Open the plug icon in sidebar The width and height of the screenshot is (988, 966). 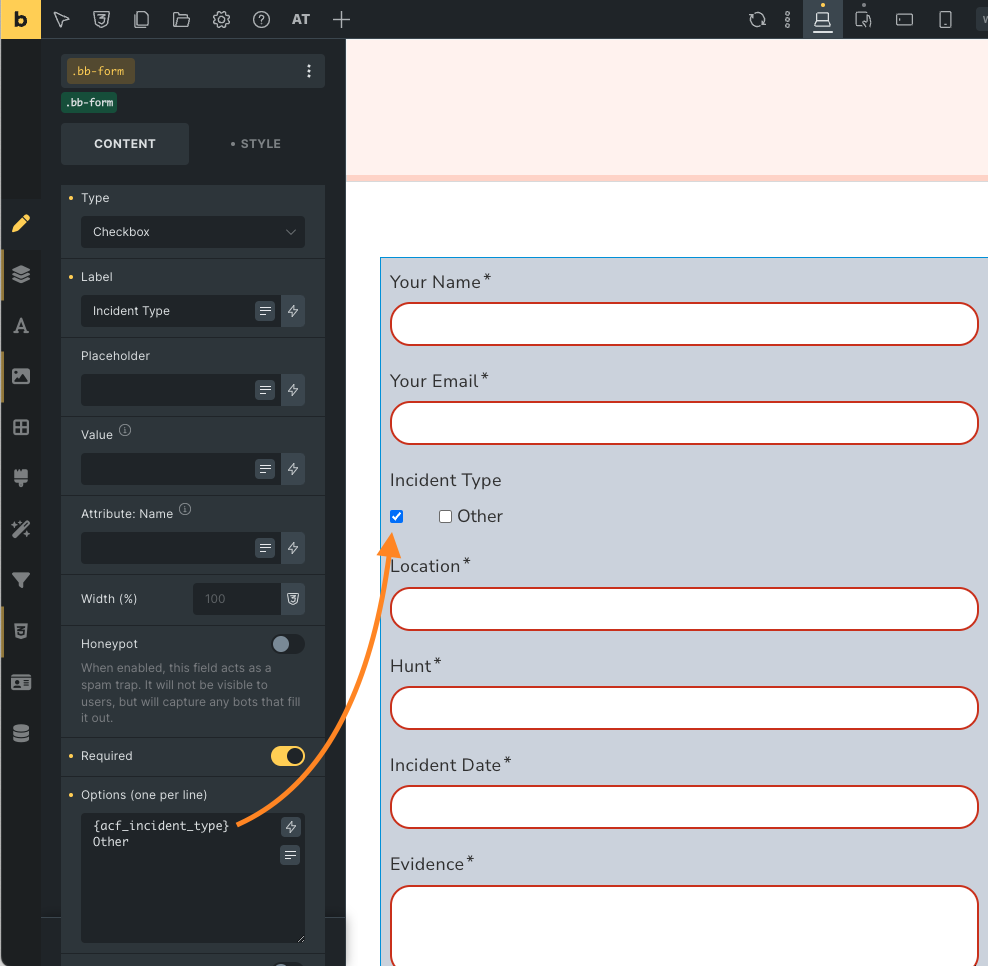pyautogui.click(x=21, y=478)
